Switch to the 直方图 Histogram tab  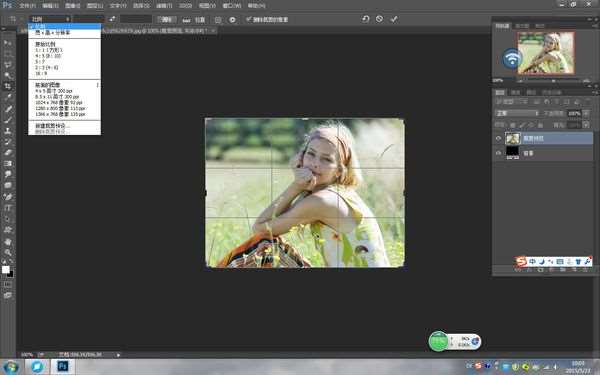[x=522, y=26]
